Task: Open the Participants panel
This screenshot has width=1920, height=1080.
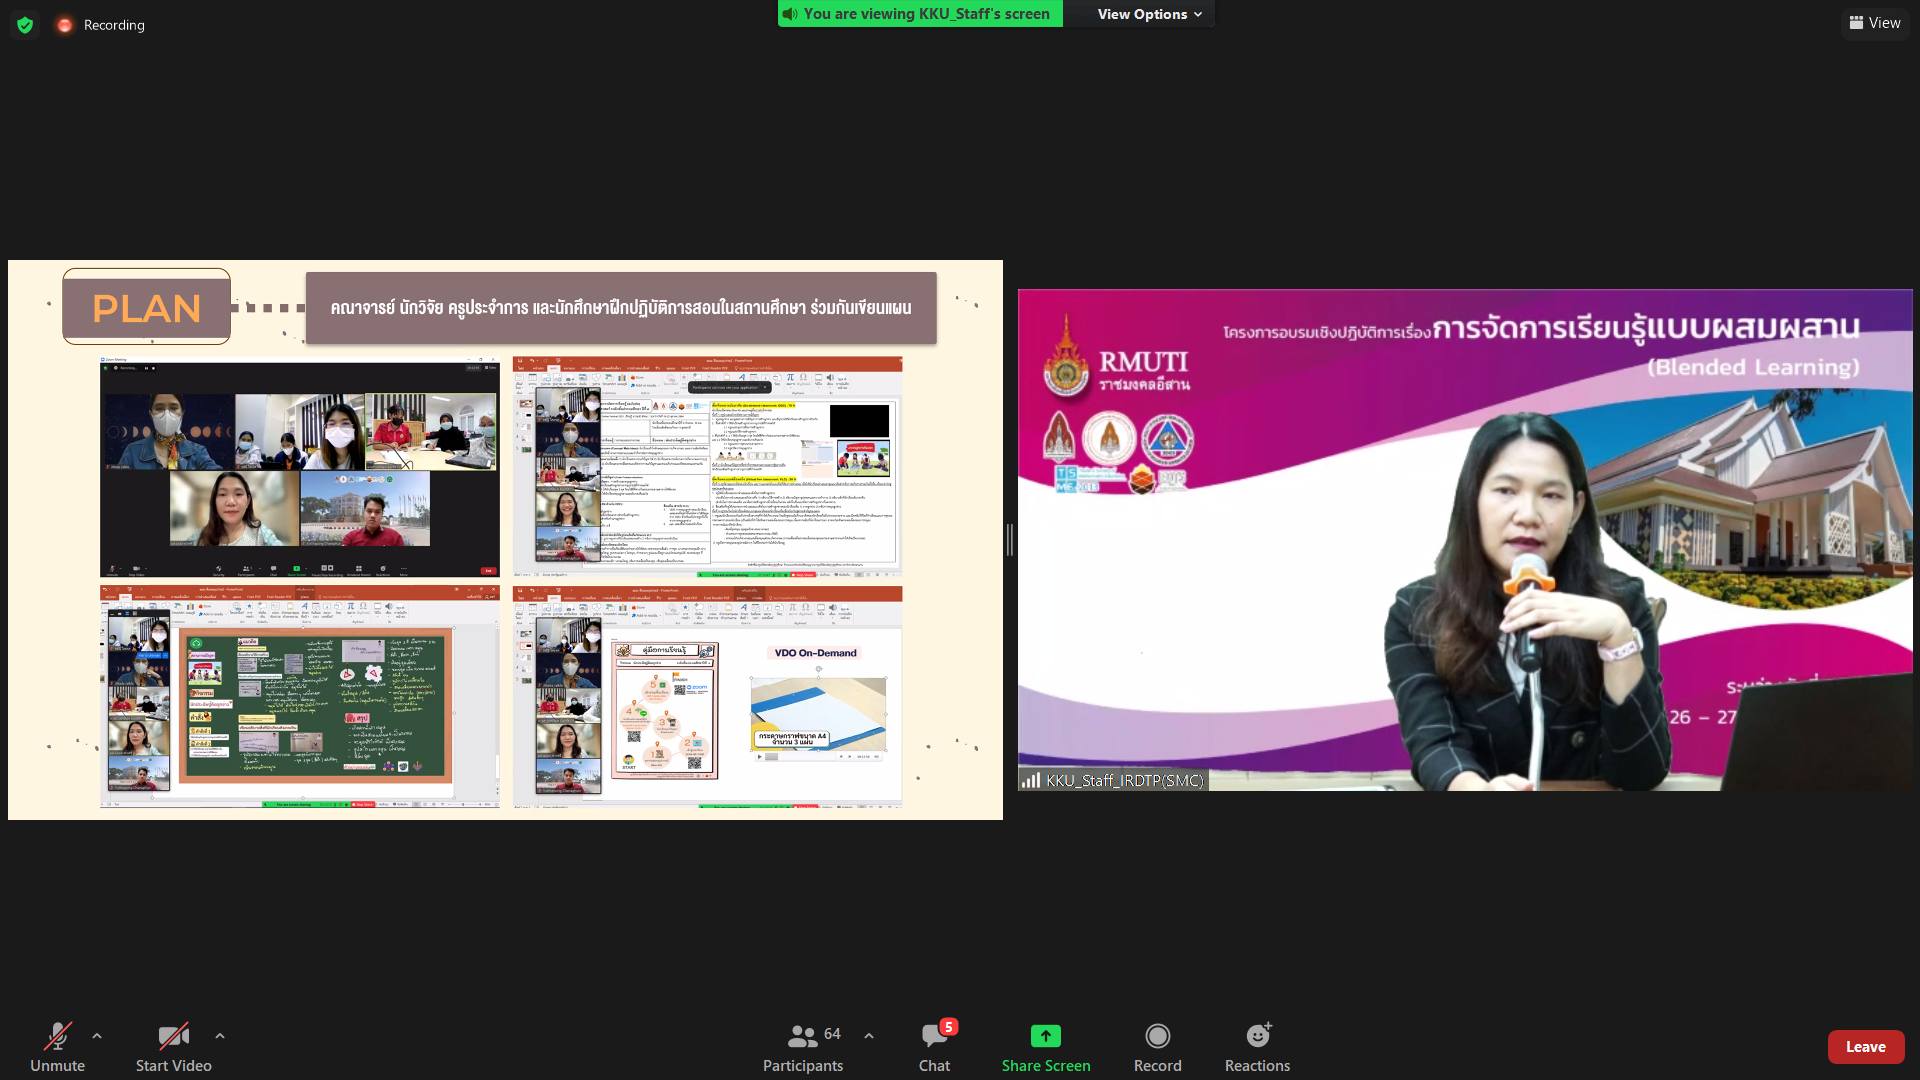Action: 803,1046
